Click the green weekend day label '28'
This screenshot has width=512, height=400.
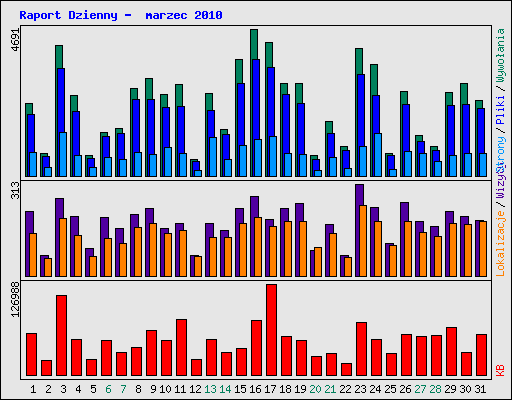435,389
